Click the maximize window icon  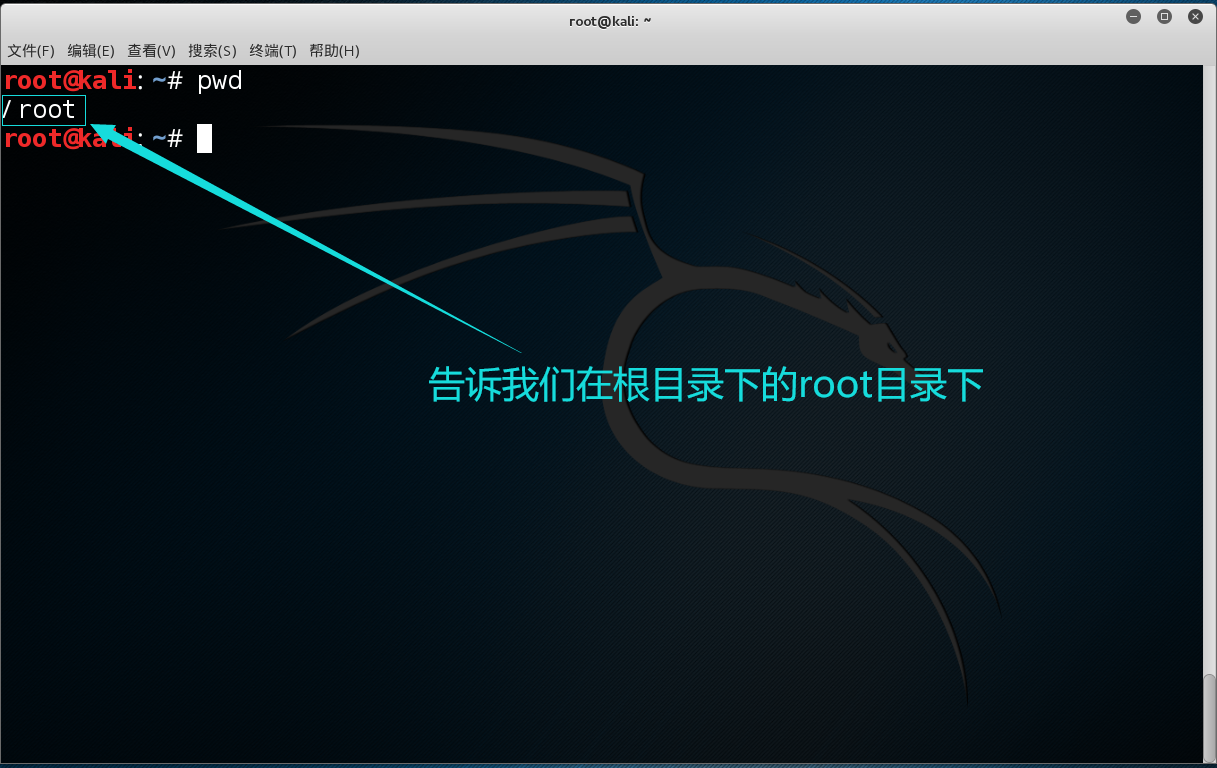pos(1163,16)
